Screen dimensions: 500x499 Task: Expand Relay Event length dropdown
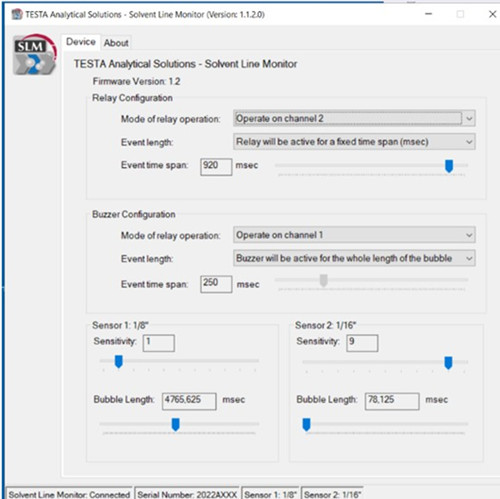[x=354, y=142]
